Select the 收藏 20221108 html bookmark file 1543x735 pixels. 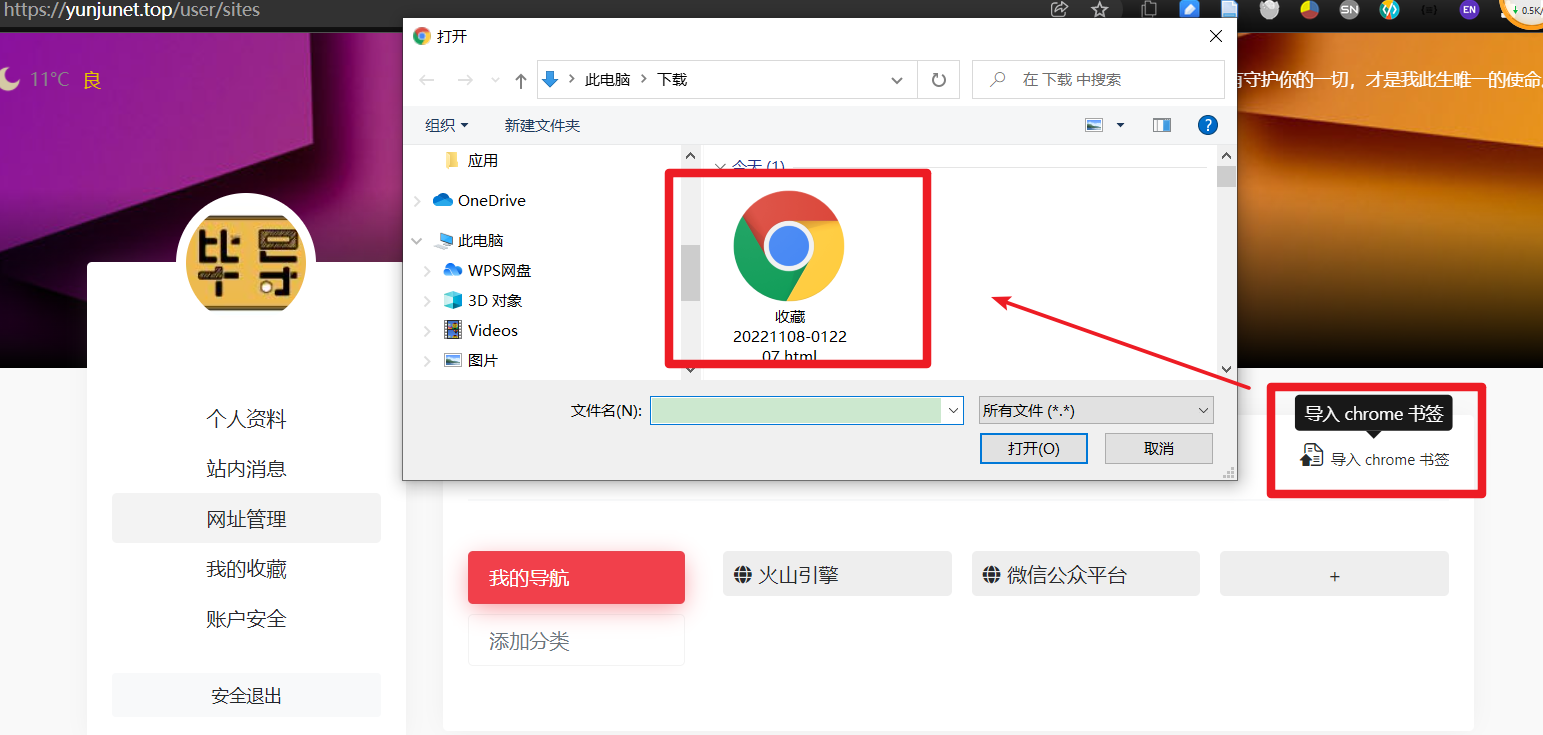[789, 275]
